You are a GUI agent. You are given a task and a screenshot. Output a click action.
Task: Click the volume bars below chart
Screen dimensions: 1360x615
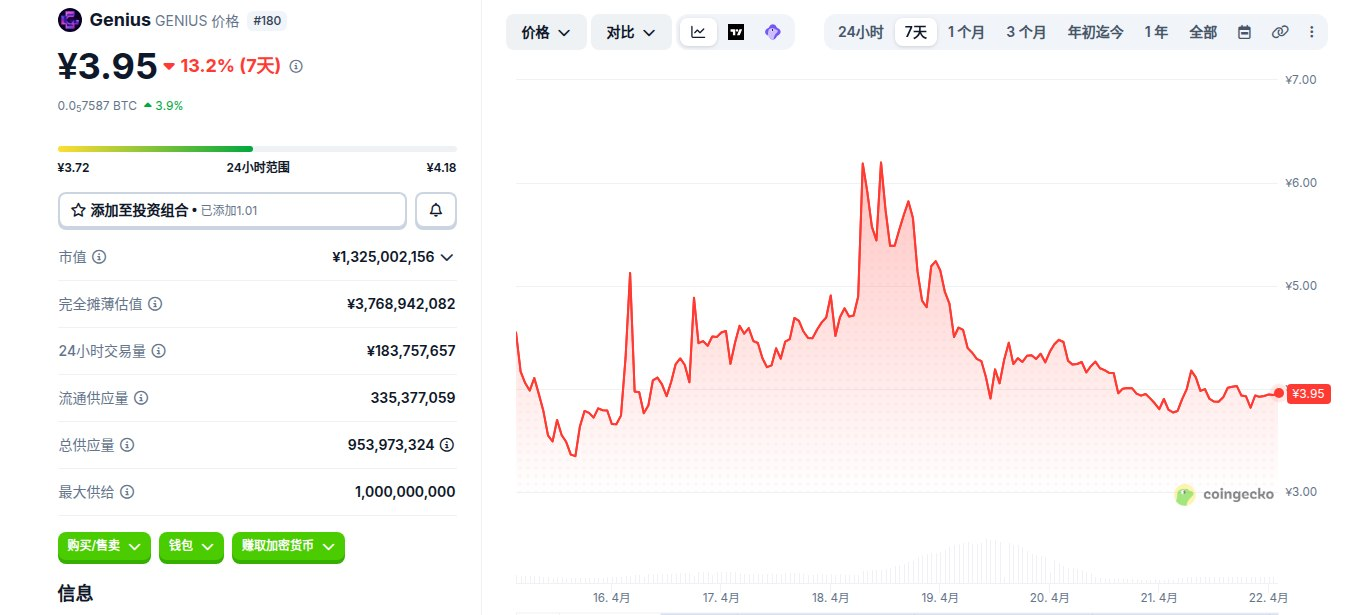pos(897,562)
